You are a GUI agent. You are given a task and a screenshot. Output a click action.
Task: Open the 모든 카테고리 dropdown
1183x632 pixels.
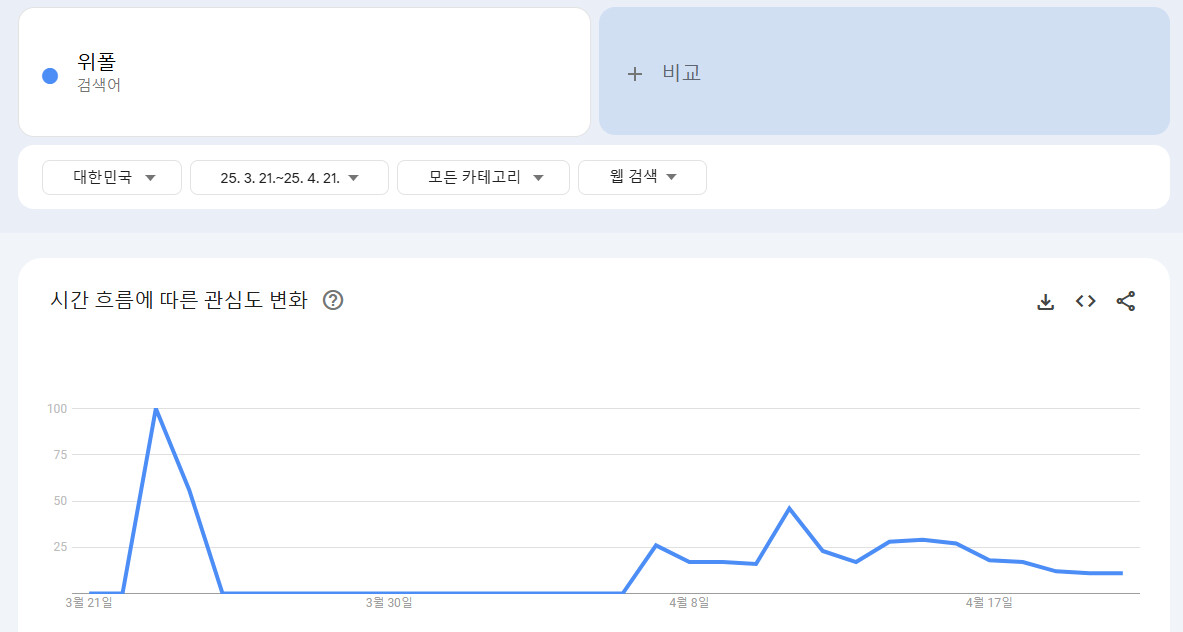(x=484, y=177)
